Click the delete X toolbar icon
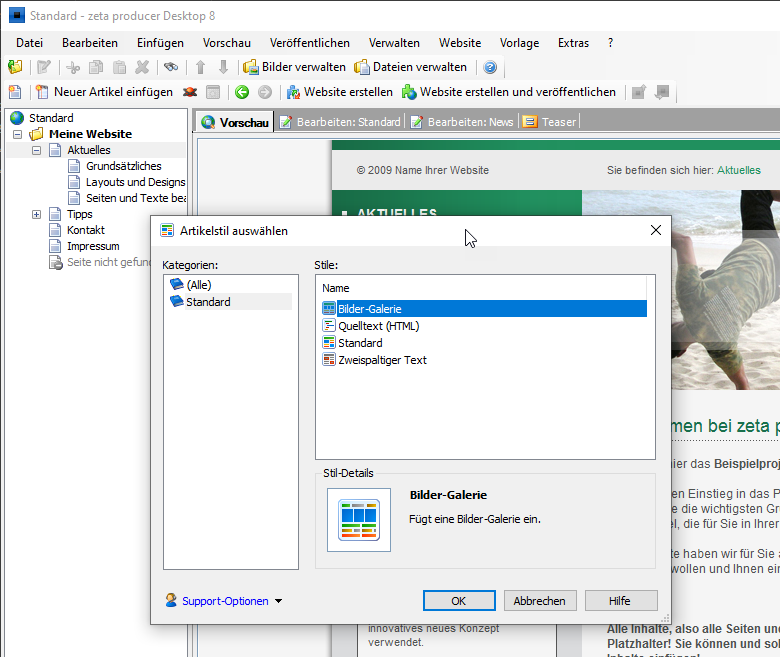Image resolution: width=780 pixels, height=657 pixels. point(142,67)
